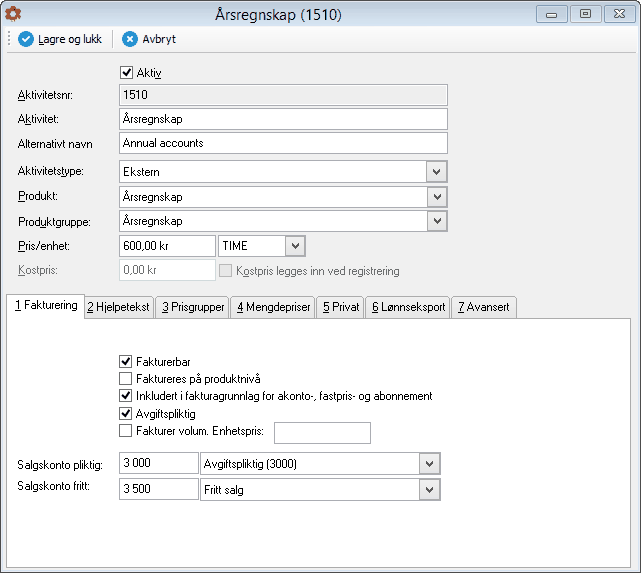Click the Avbryt button label
The width and height of the screenshot is (641, 573).
click(159, 39)
